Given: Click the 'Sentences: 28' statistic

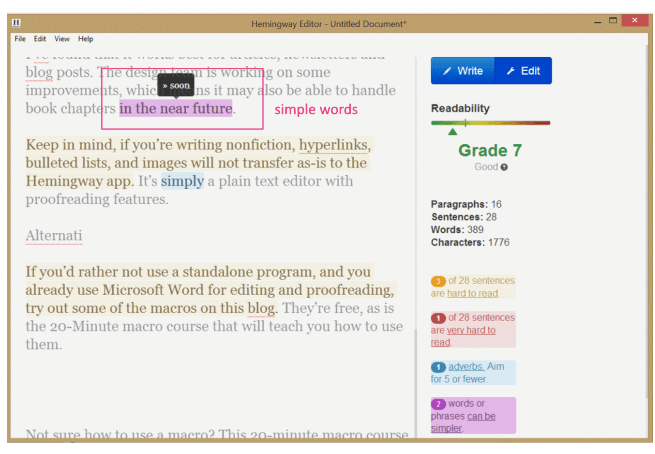Looking at the screenshot, I should click(x=464, y=217).
